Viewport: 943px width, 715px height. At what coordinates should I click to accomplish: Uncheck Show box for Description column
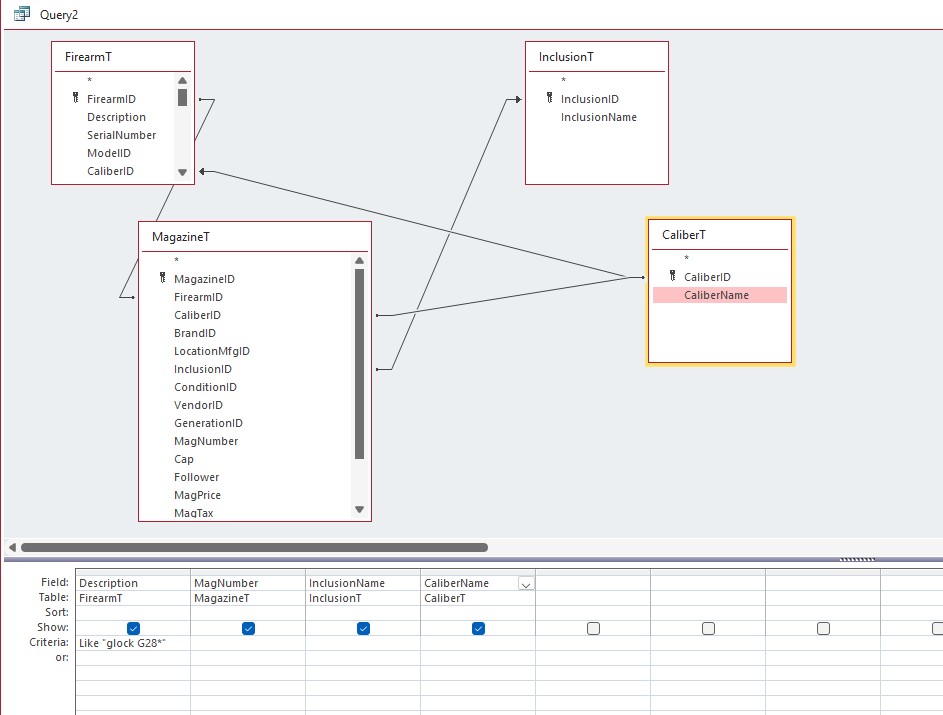coord(133,628)
